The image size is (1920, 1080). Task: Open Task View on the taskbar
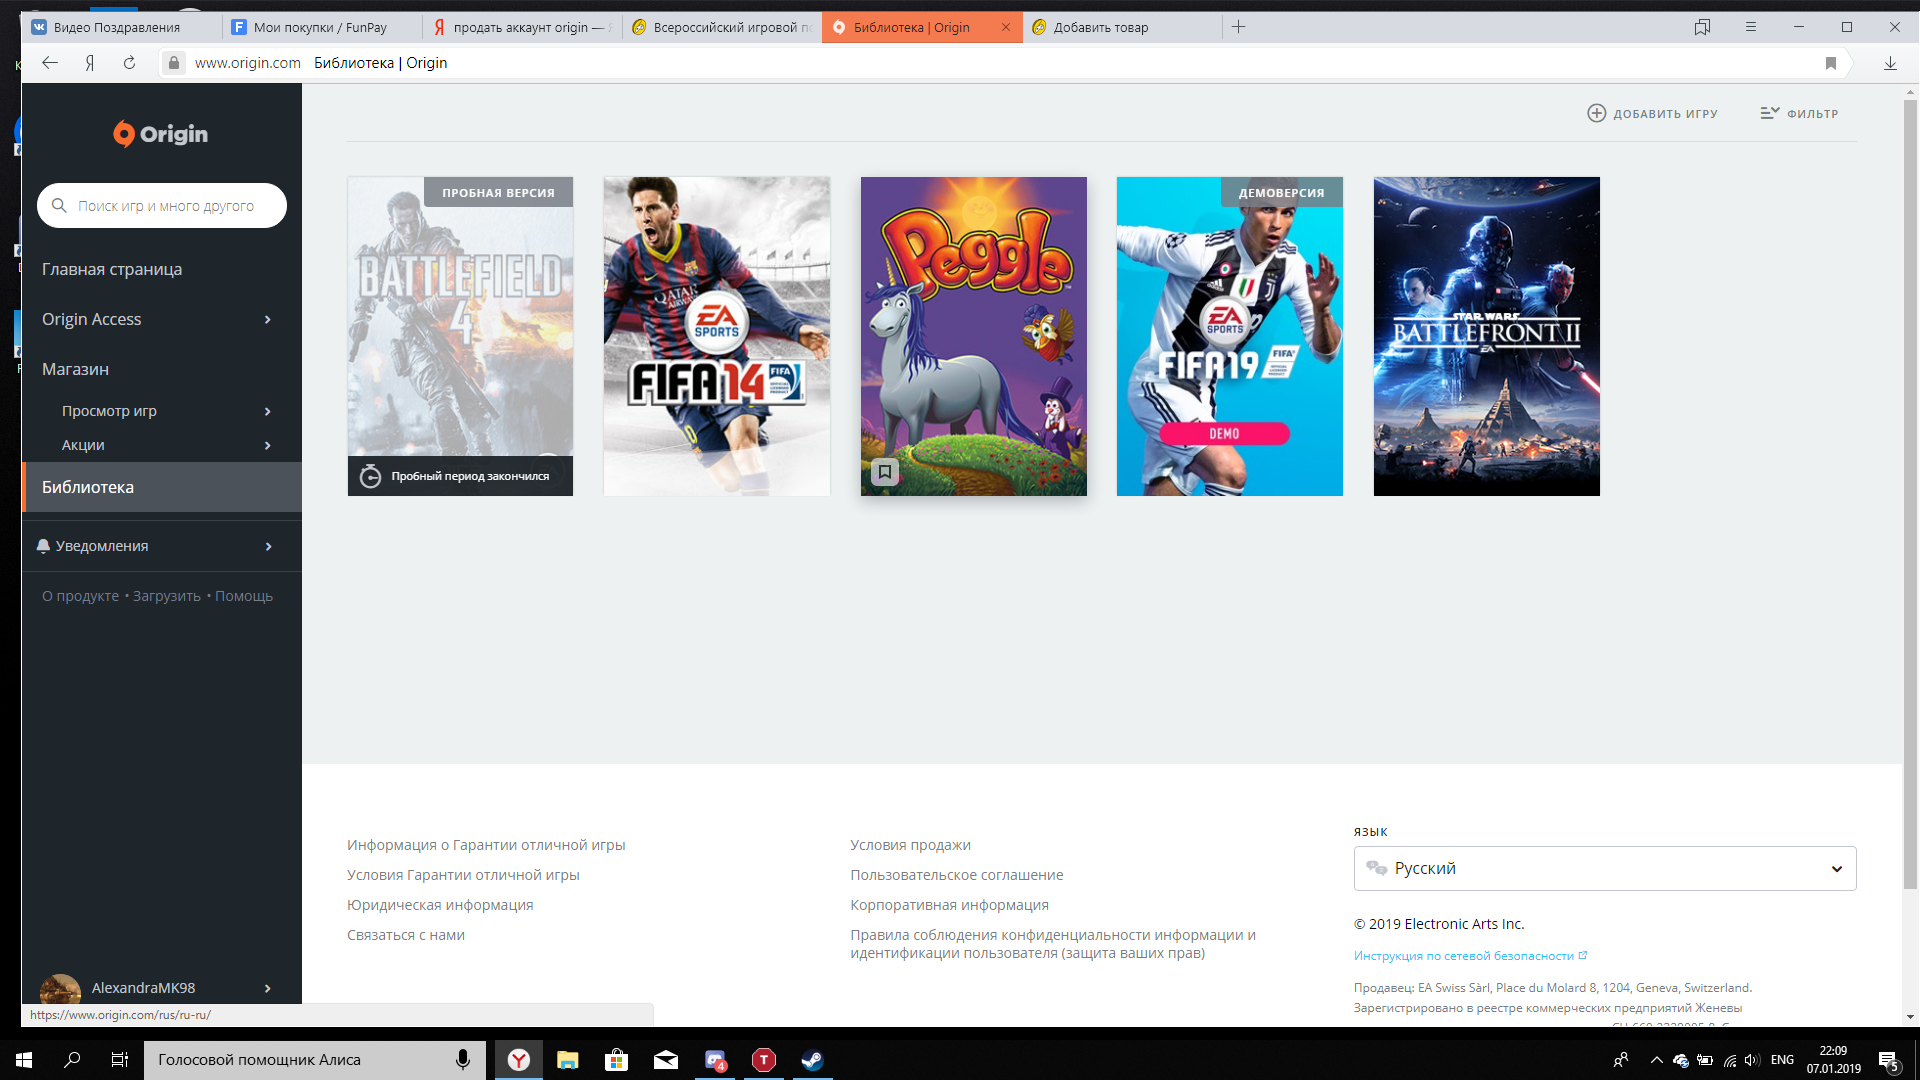pos(119,1060)
